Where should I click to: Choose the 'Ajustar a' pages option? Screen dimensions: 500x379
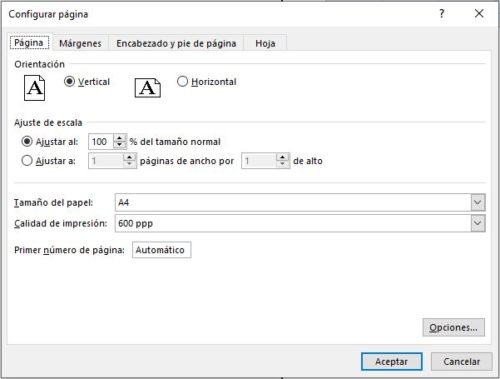(x=27, y=161)
